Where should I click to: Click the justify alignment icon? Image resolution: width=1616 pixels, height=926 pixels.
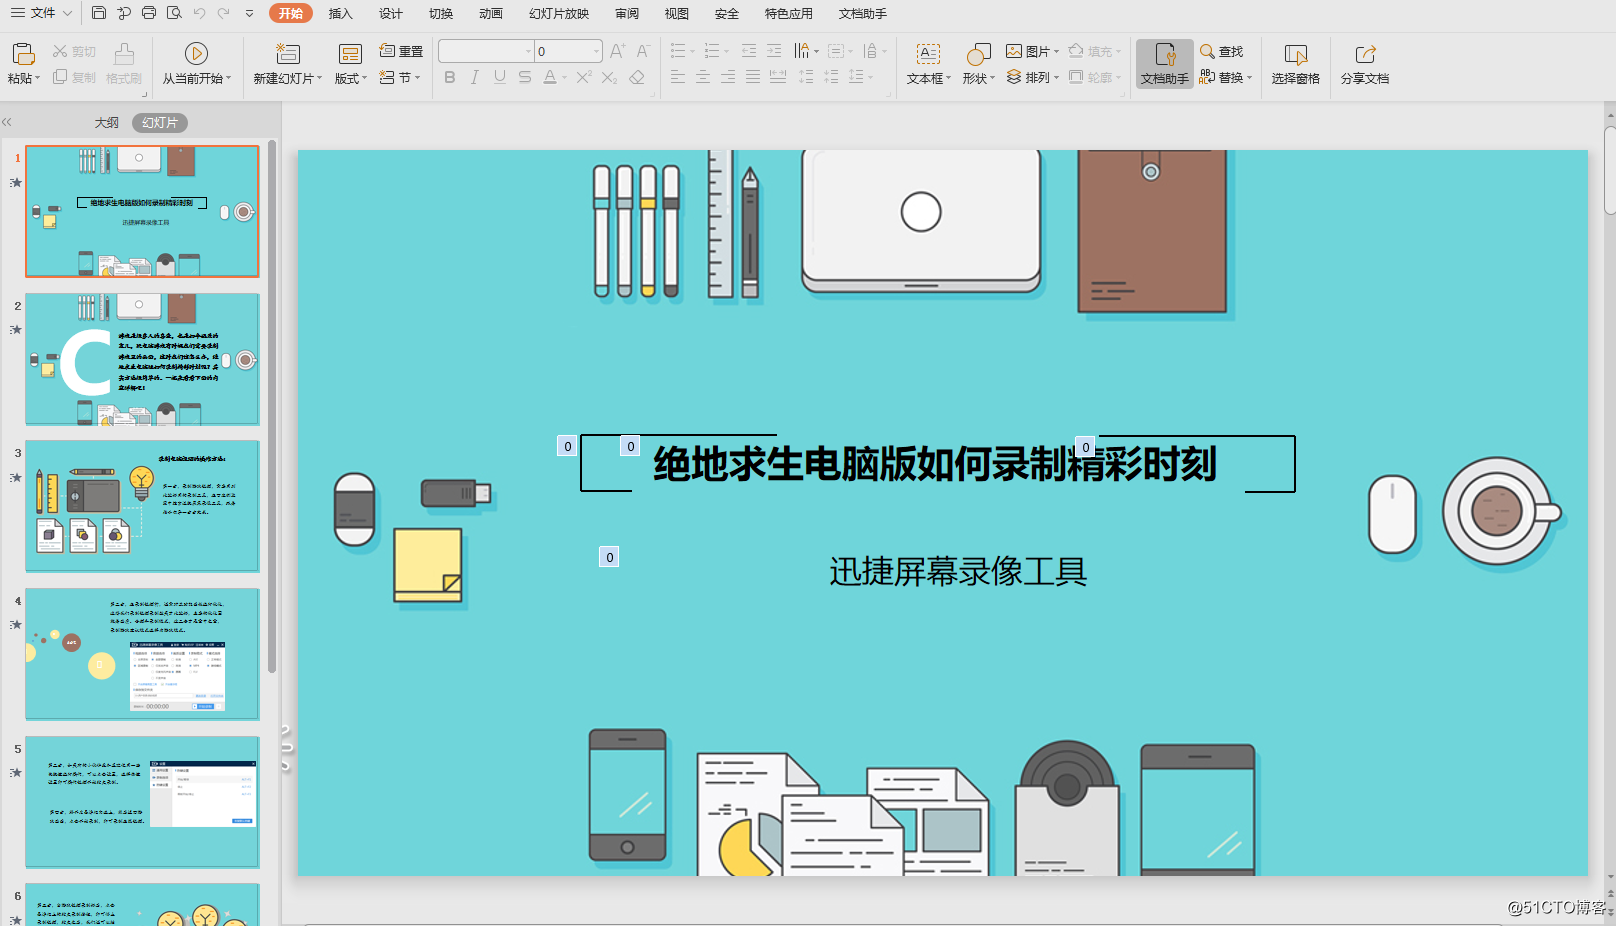click(753, 77)
